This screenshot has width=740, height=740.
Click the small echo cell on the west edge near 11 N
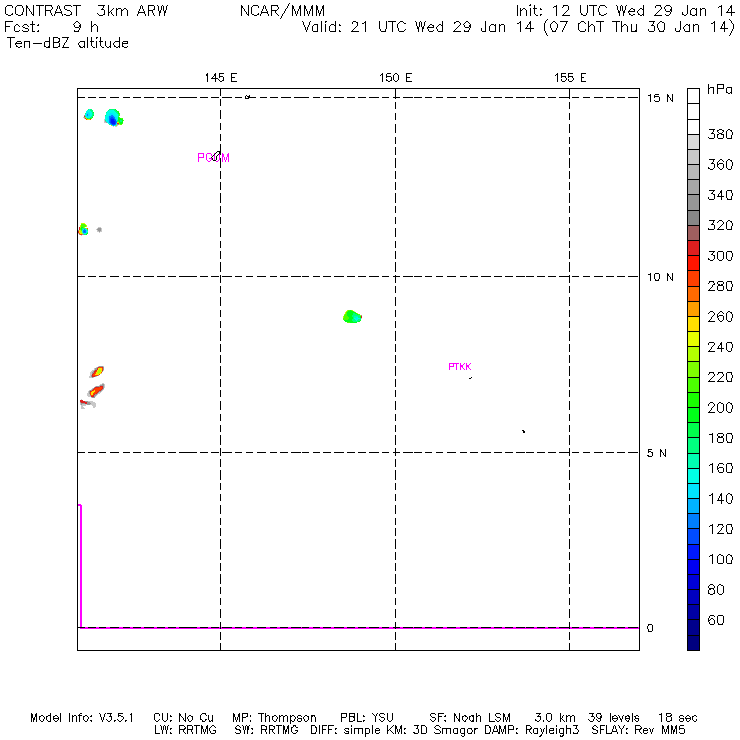[x=83, y=229]
